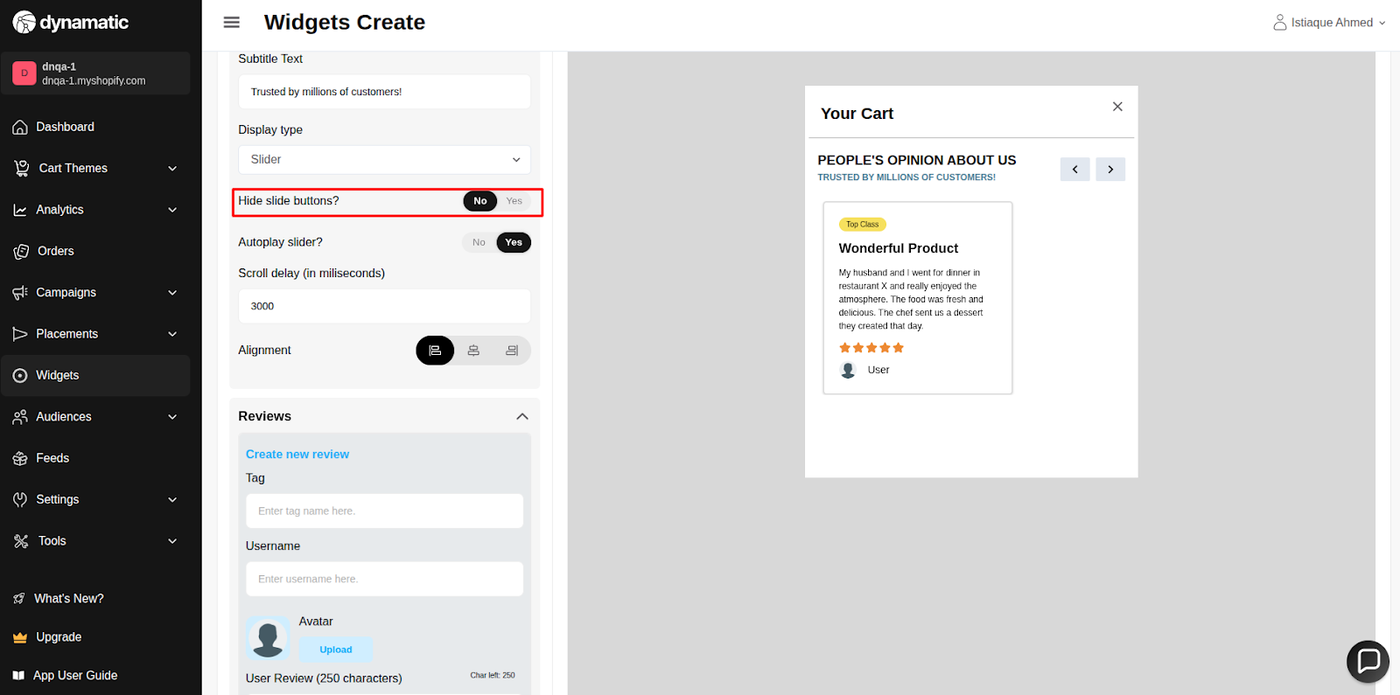Click the Campaigns megaphone icon
1400x695 pixels.
pos(20,293)
